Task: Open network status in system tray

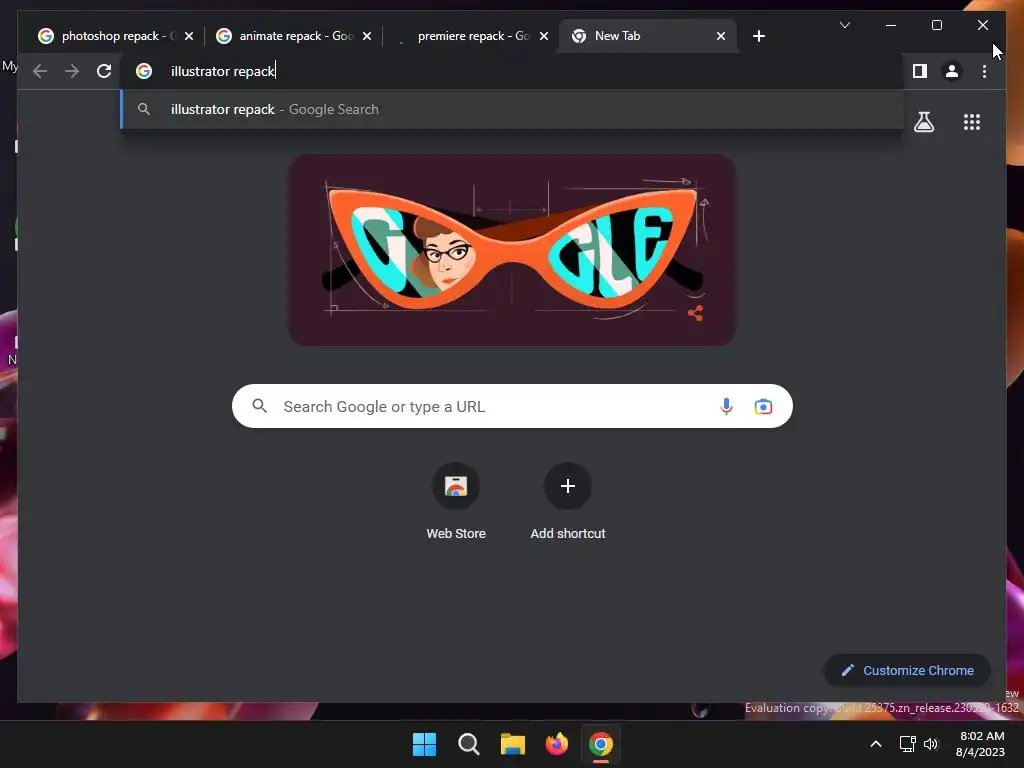Action: click(907, 744)
